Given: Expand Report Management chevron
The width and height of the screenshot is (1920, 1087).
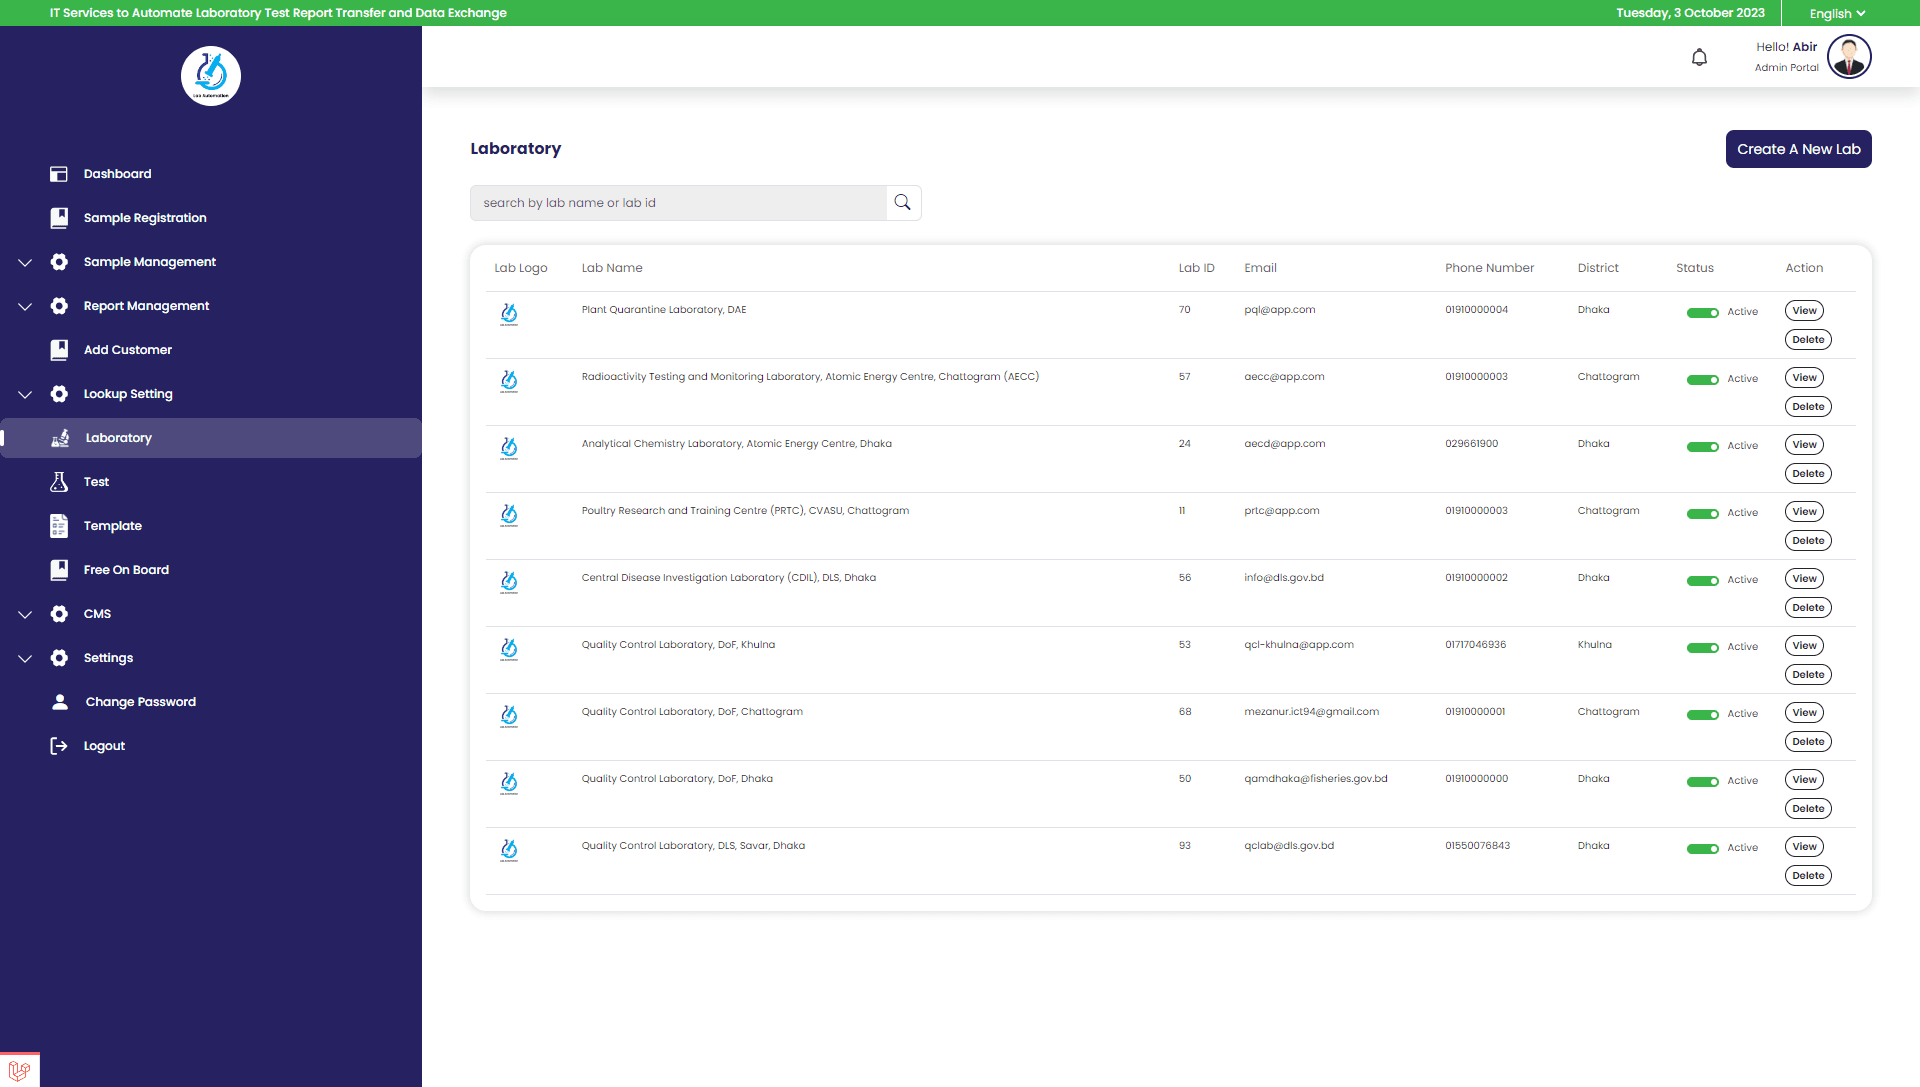Looking at the screenshot, I should [25, 307].
